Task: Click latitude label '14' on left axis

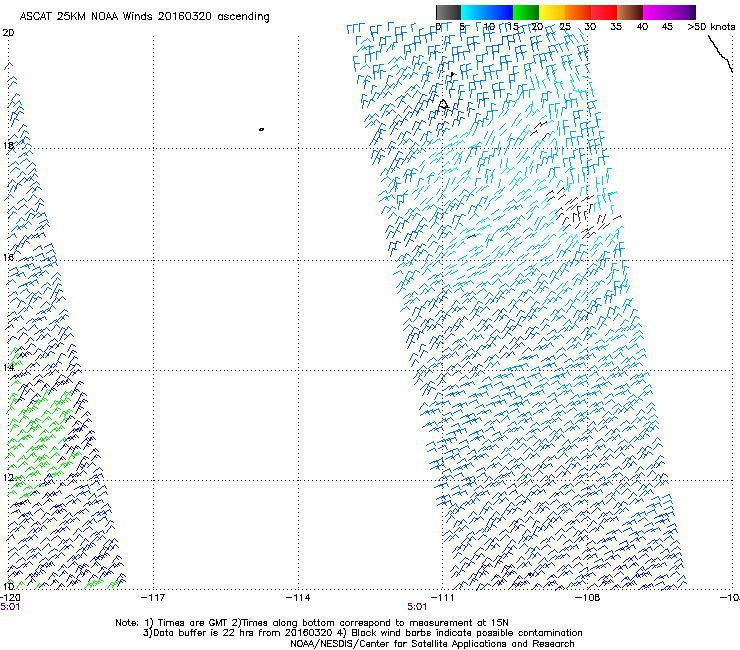Action: pos(8,367)
